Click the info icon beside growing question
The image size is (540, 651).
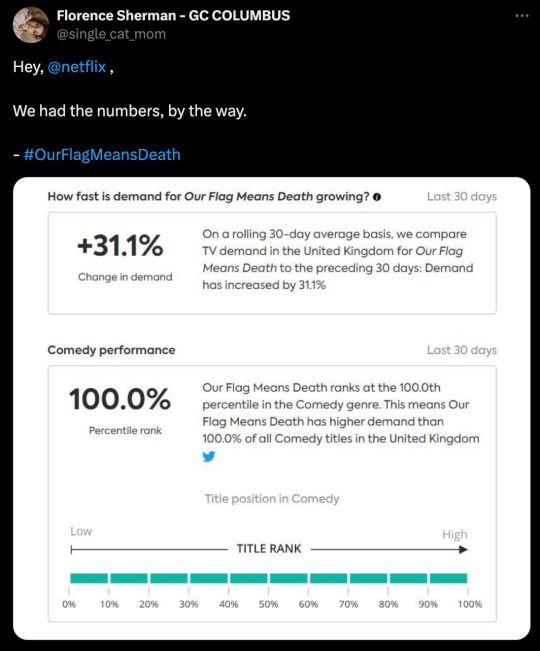point(376,197)
